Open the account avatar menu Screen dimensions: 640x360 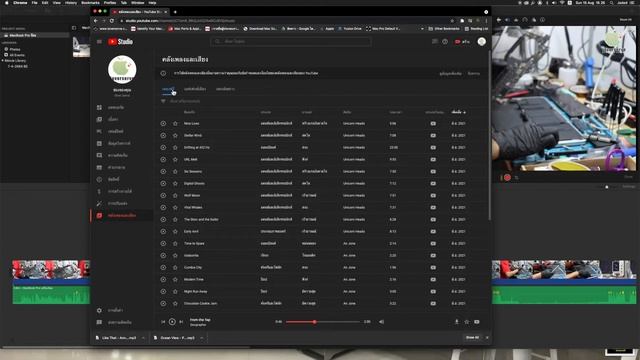tap(482, 41)
